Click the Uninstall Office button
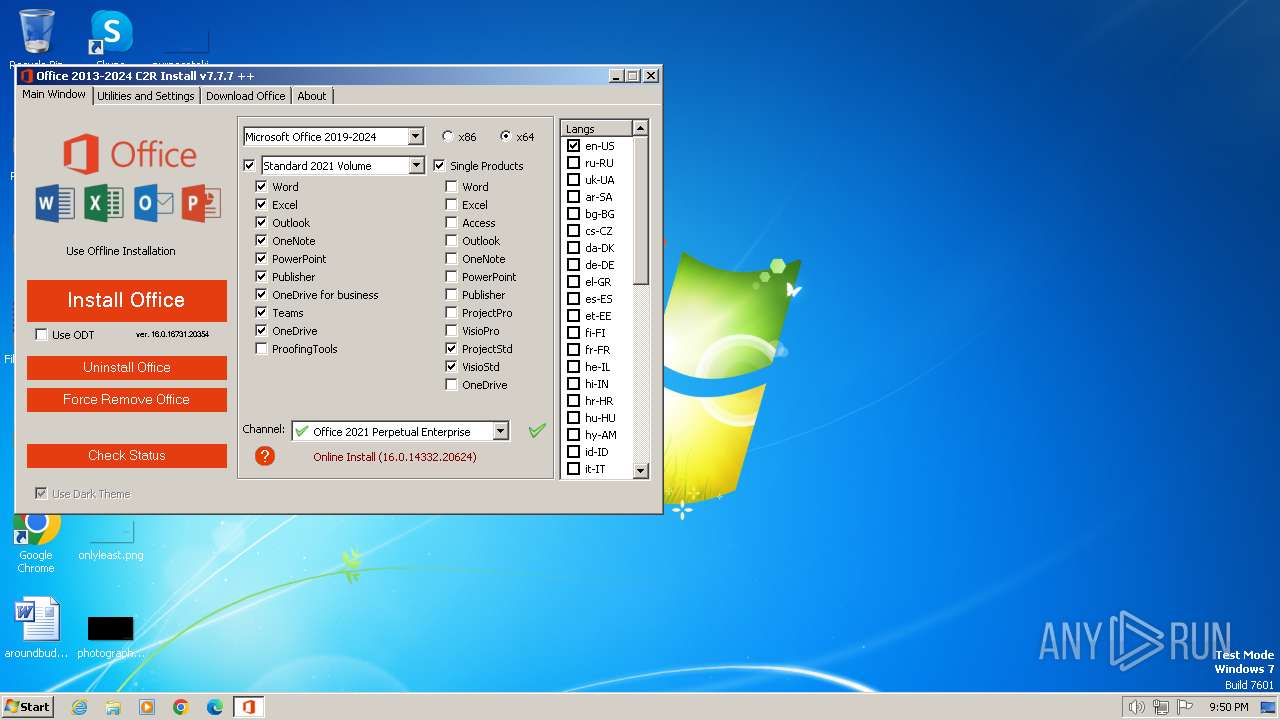 pyautogui.click(x=127, y=367)
